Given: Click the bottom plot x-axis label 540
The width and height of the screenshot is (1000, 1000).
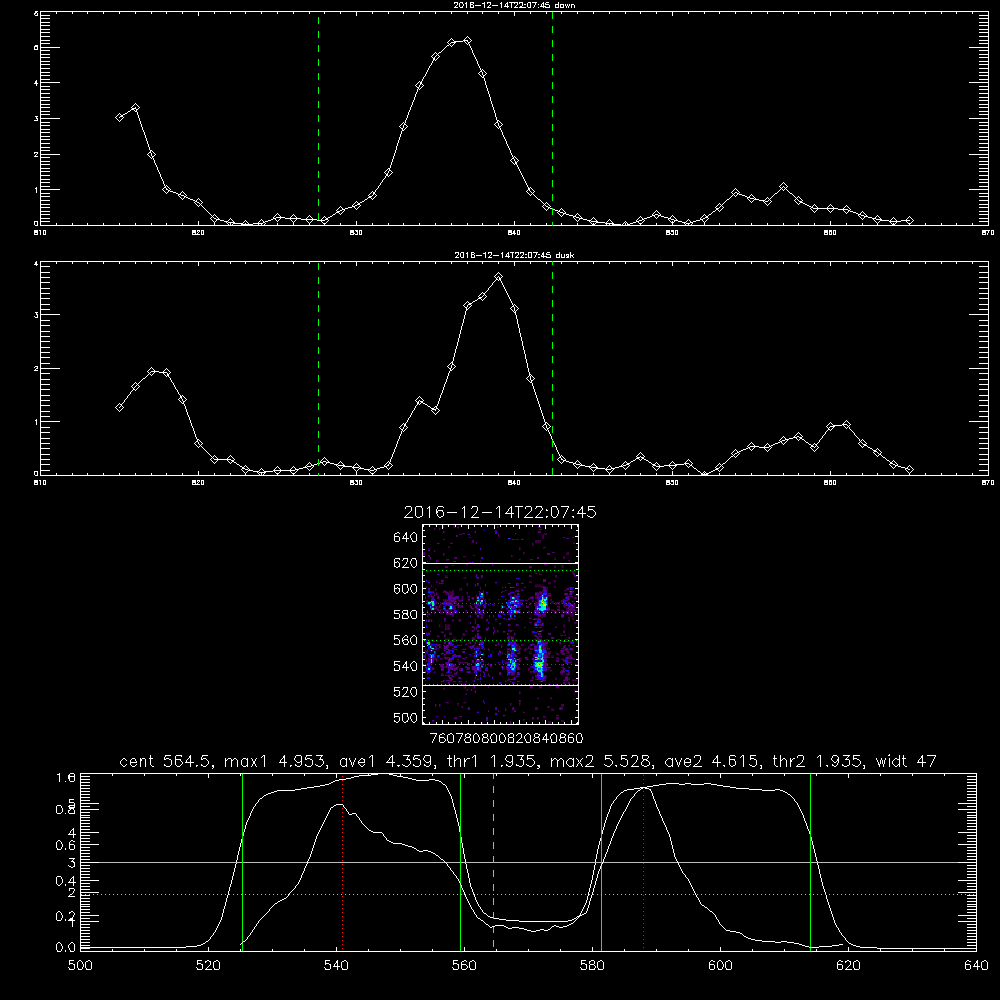Looking at the screenshot, I should 336,966.
